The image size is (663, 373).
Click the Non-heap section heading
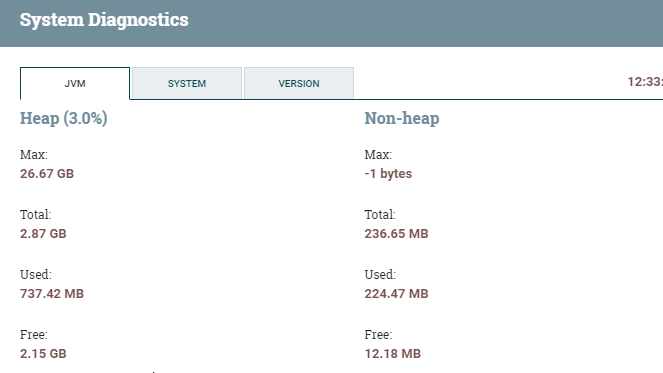pos(402,118)
